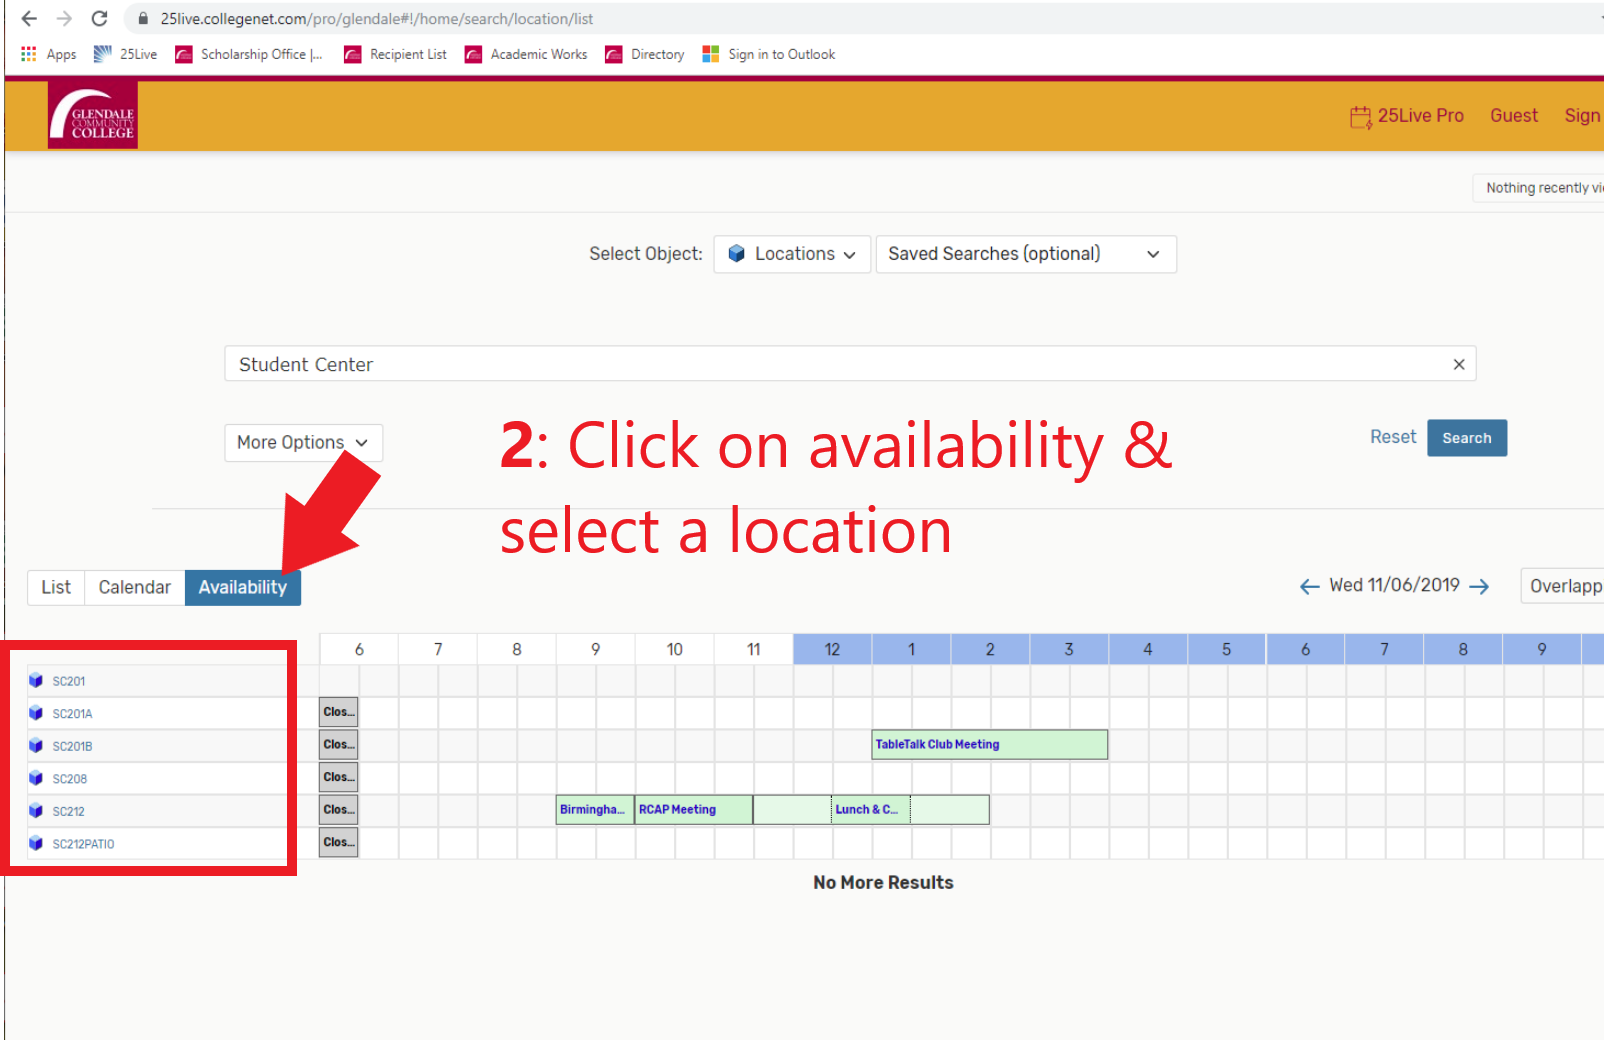
Task: Open the TableTalk Club Meeting event
Action: [x=989, y=744]
